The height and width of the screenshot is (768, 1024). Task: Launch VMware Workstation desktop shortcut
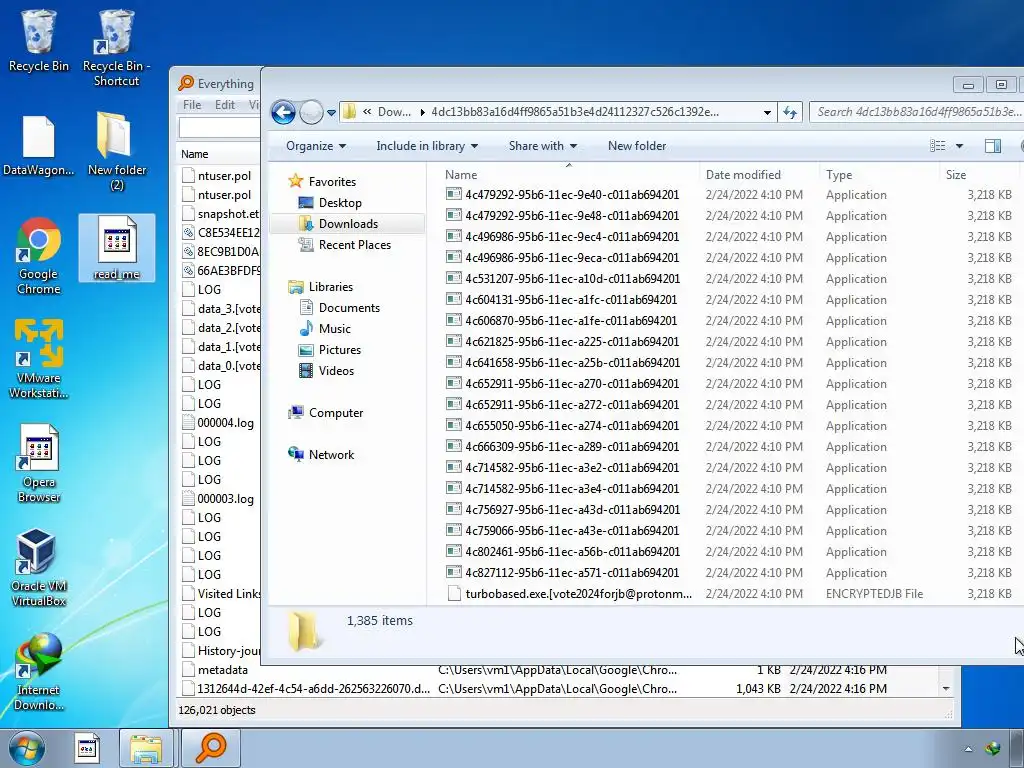[x=39, y=359]
